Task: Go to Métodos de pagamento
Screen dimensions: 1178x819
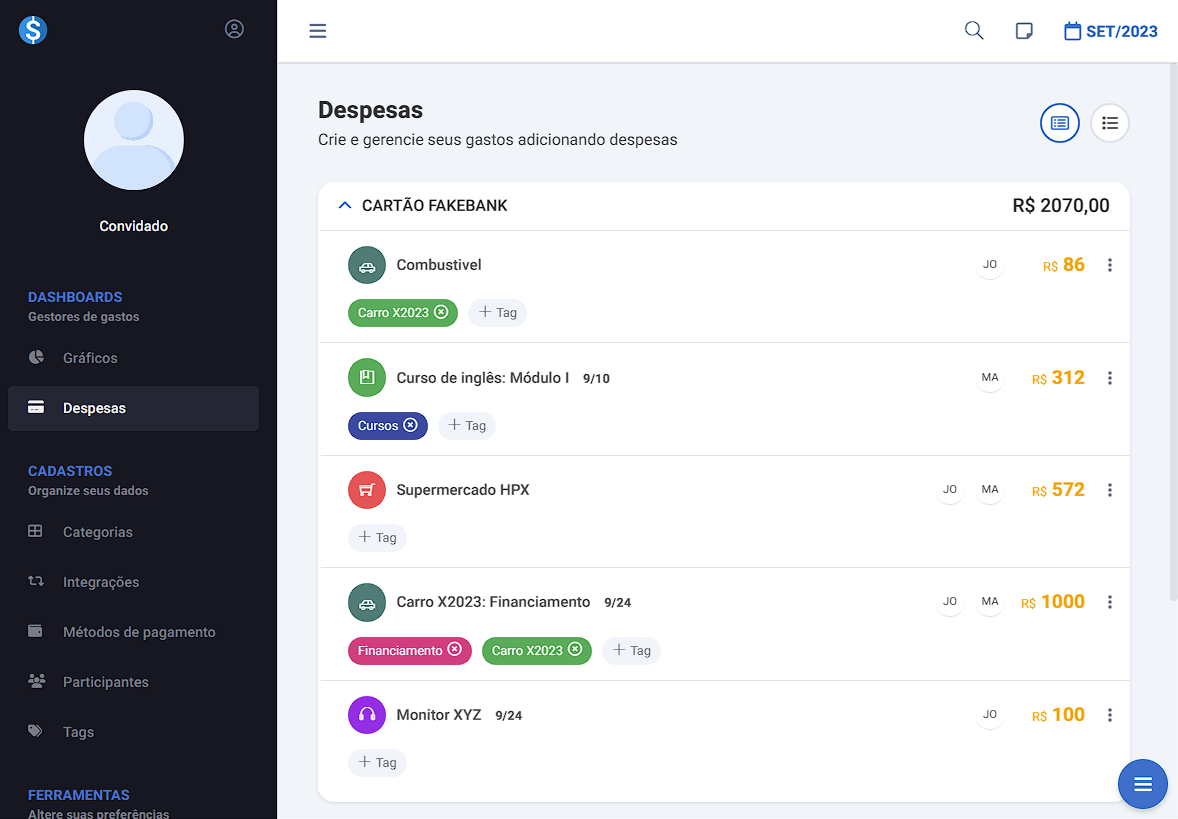Action: 139,632
